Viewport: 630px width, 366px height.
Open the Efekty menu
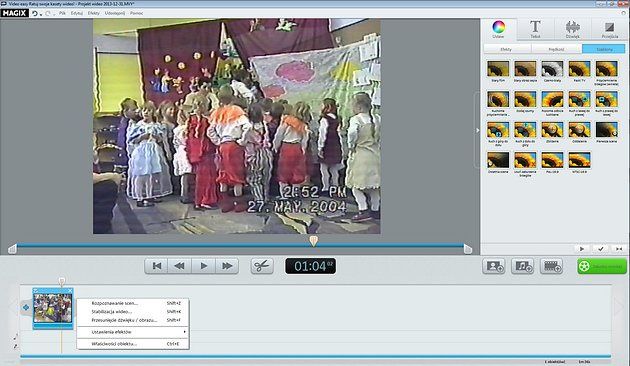pyautogui.click(x=94, y=13)
